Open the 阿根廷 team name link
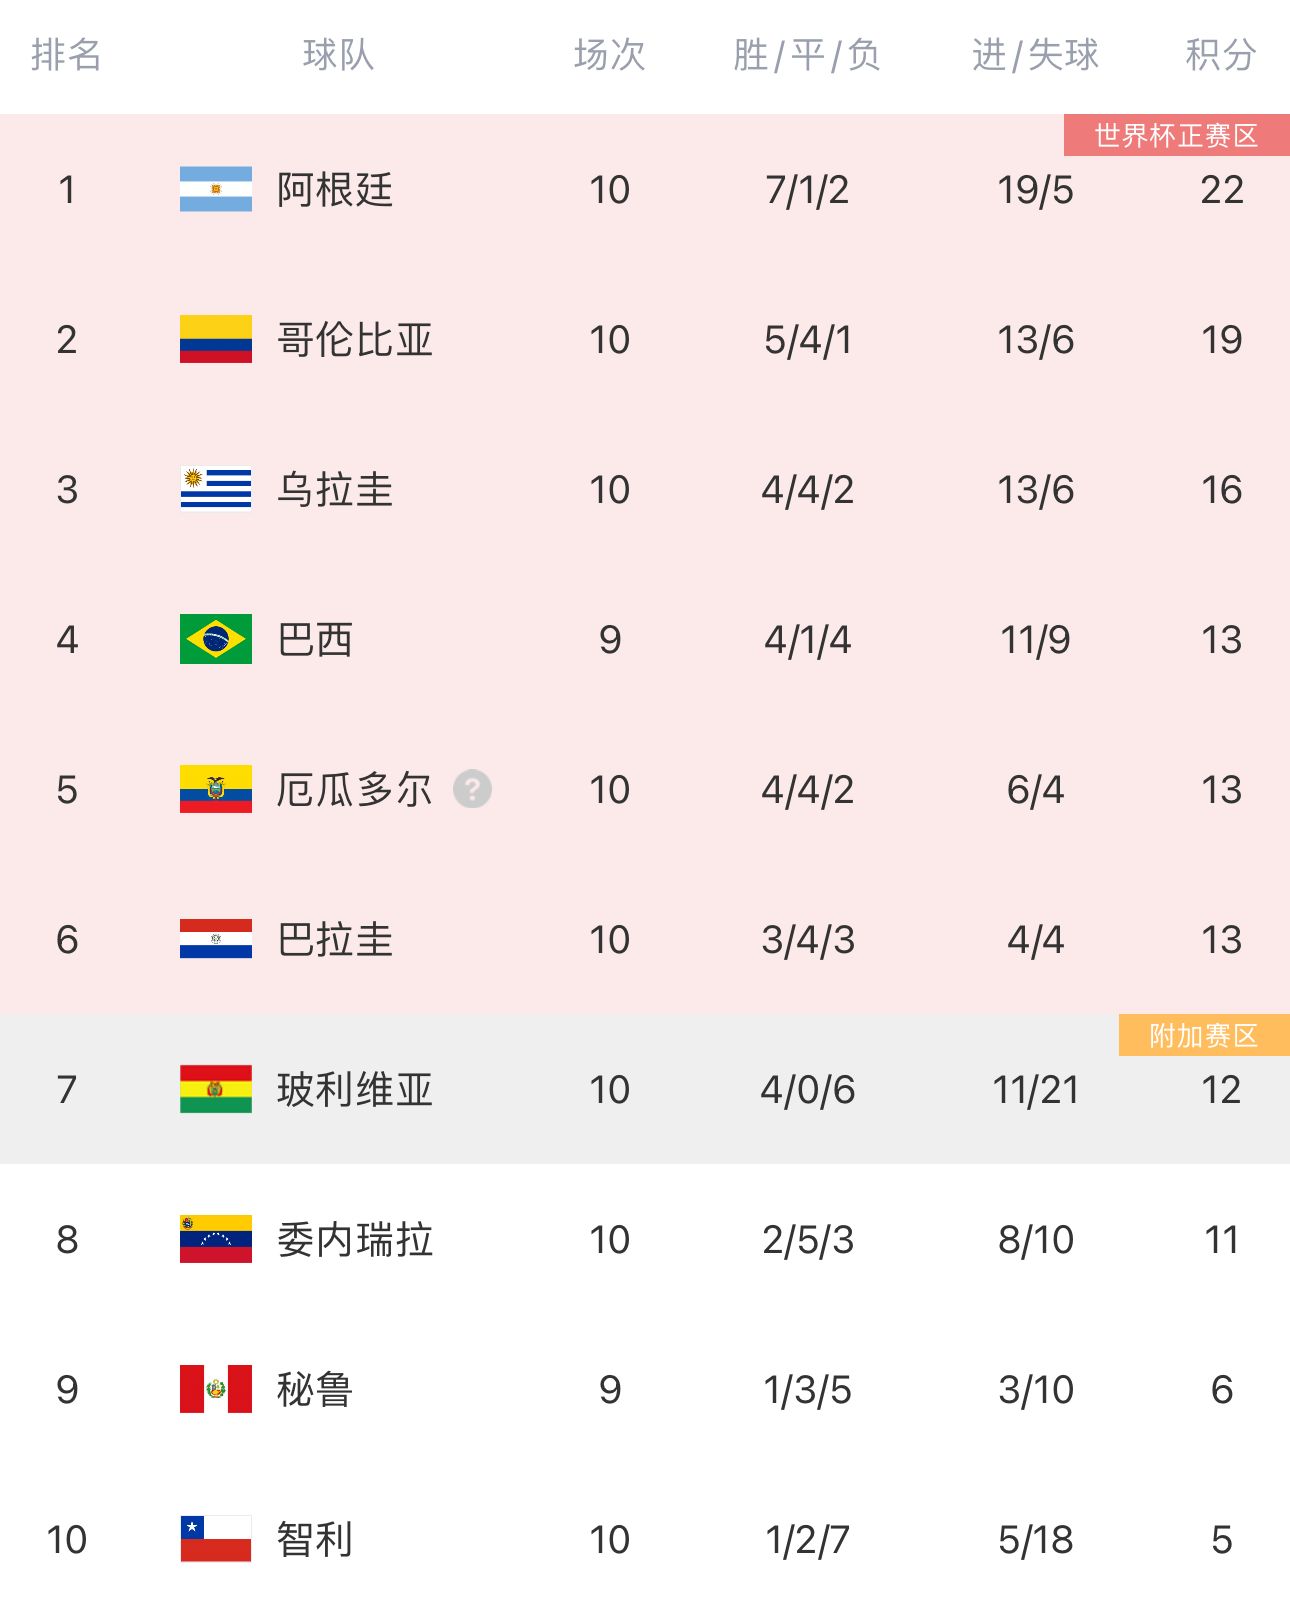This screenshot has width=1290, height=1599. [x=335, y=190]
